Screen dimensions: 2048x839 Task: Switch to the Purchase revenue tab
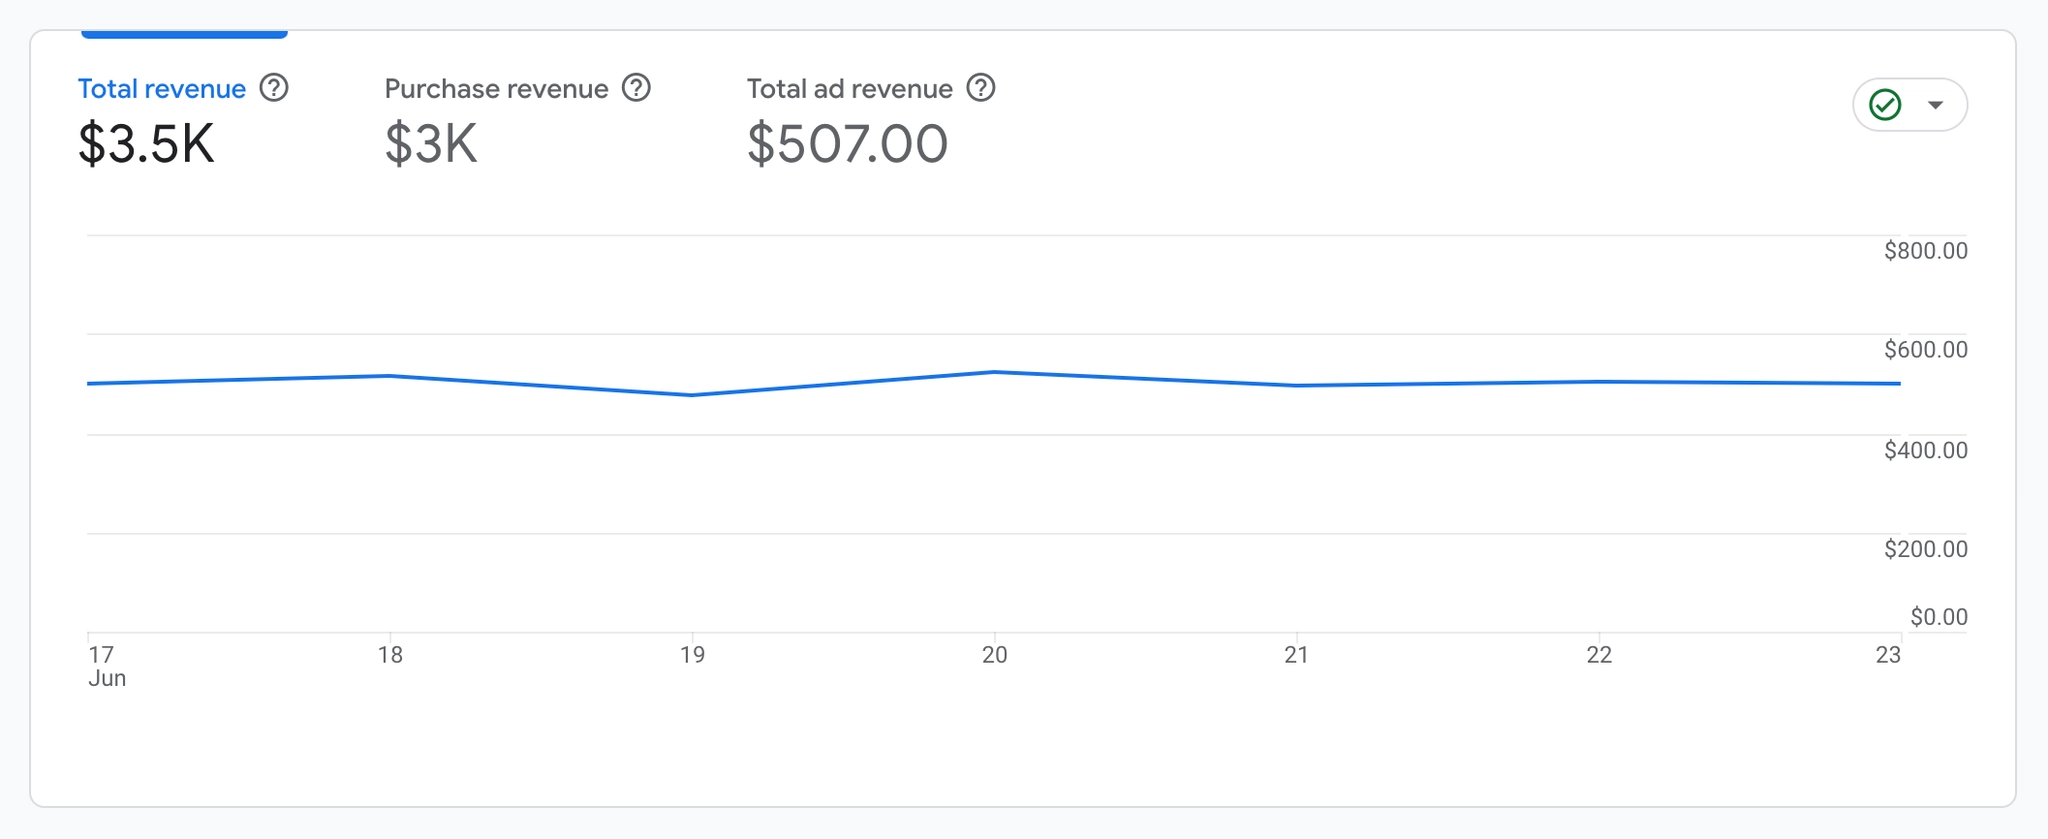(496, 89)
